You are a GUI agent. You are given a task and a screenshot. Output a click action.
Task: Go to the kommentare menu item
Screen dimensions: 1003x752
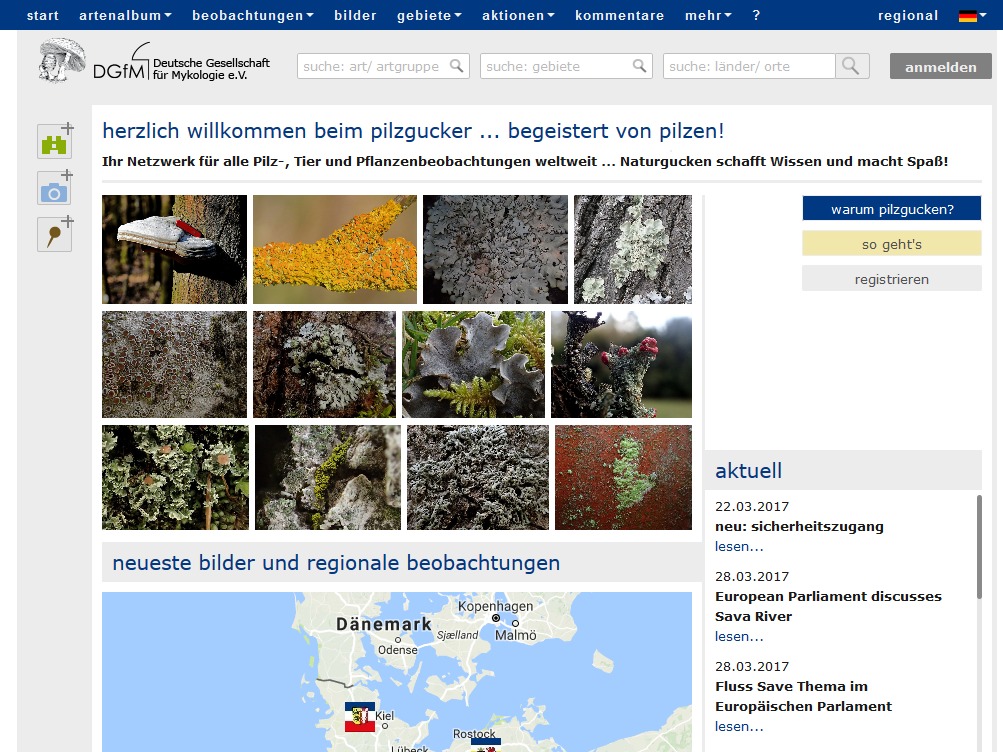[x=619, y=15]
